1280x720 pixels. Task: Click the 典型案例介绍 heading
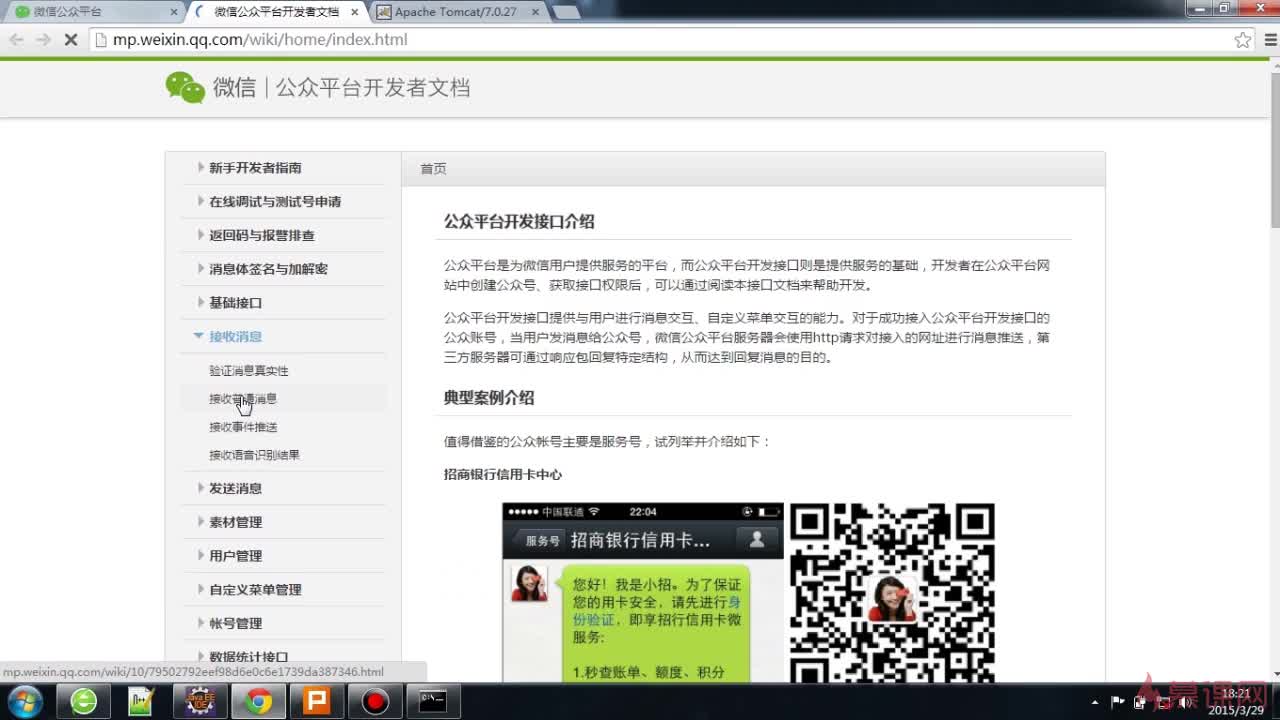pyautogui.click(x=489, y=398)
